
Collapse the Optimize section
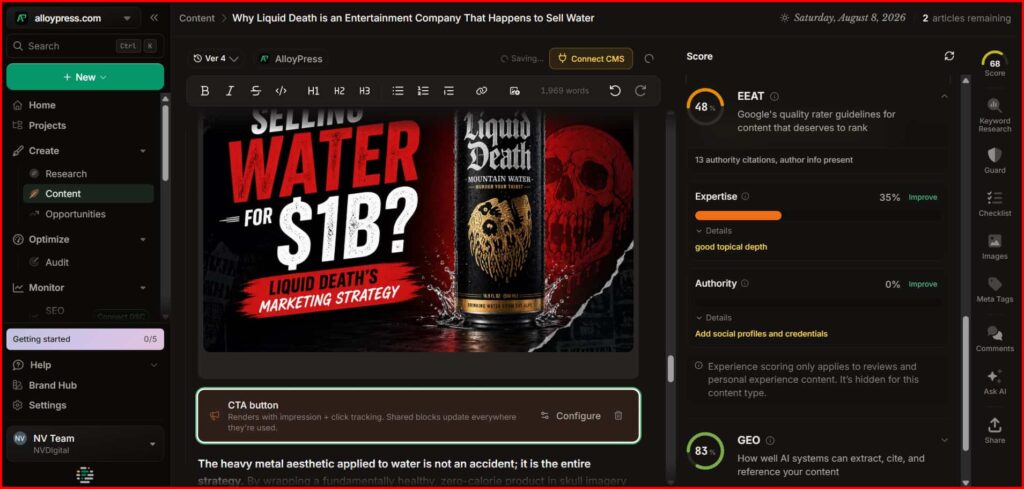tap(143, 240)
